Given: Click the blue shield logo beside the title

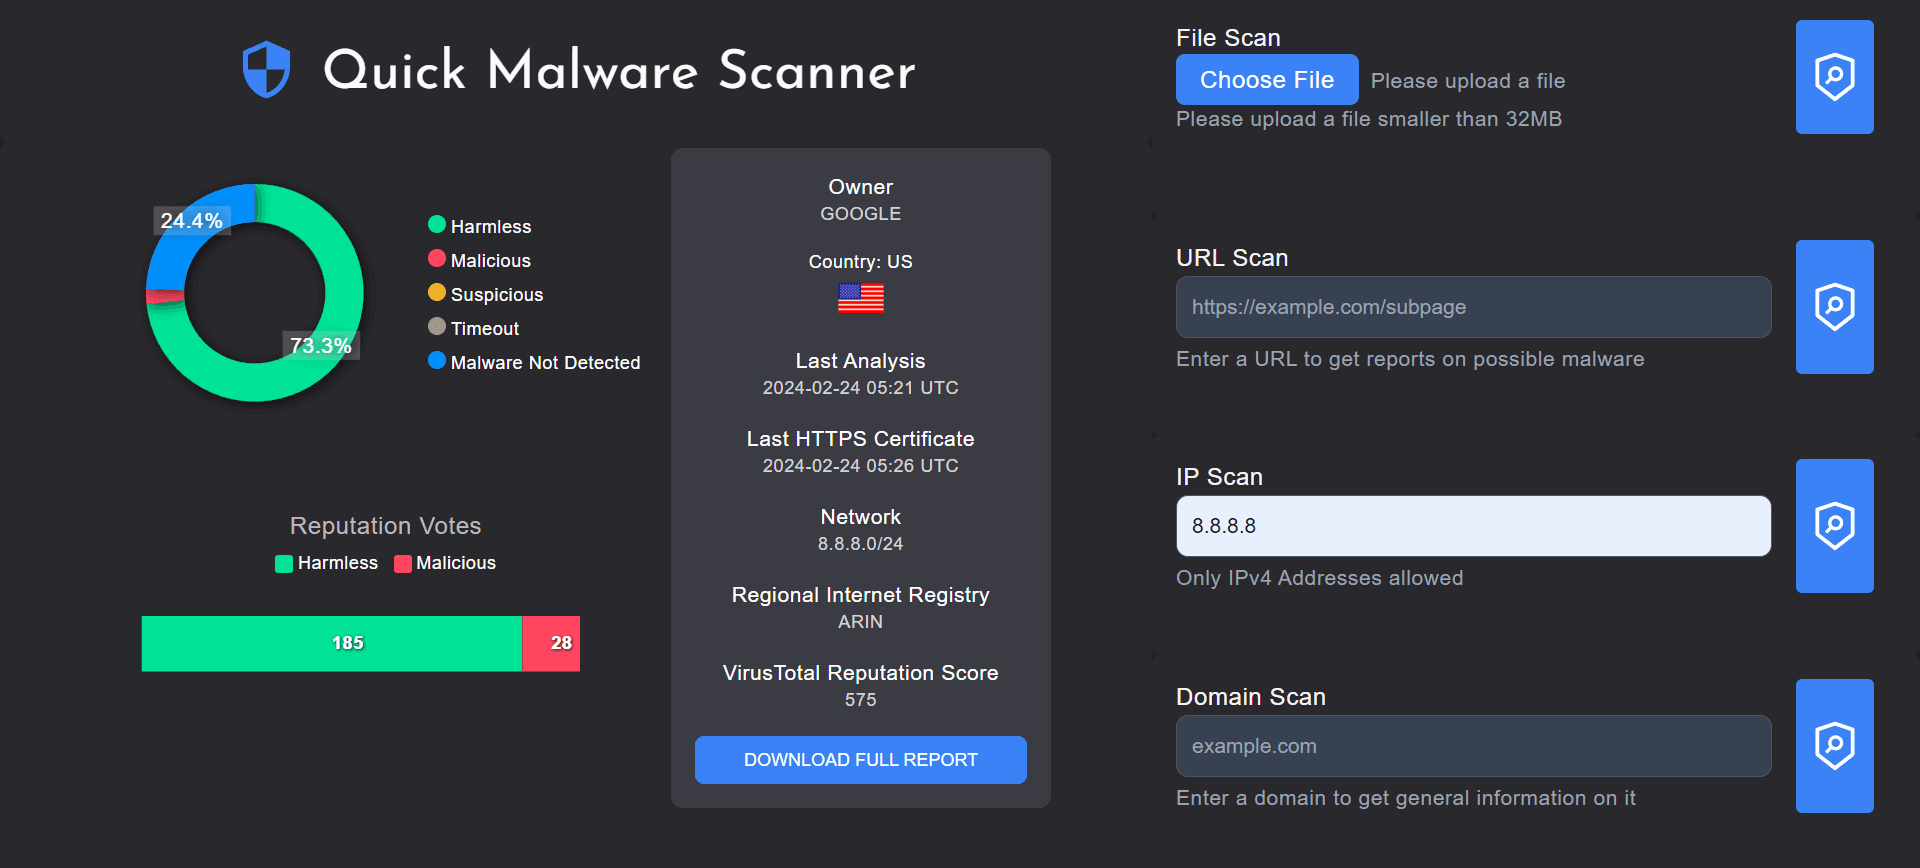Looking at the screenshot, I should (x=266, y=70).
